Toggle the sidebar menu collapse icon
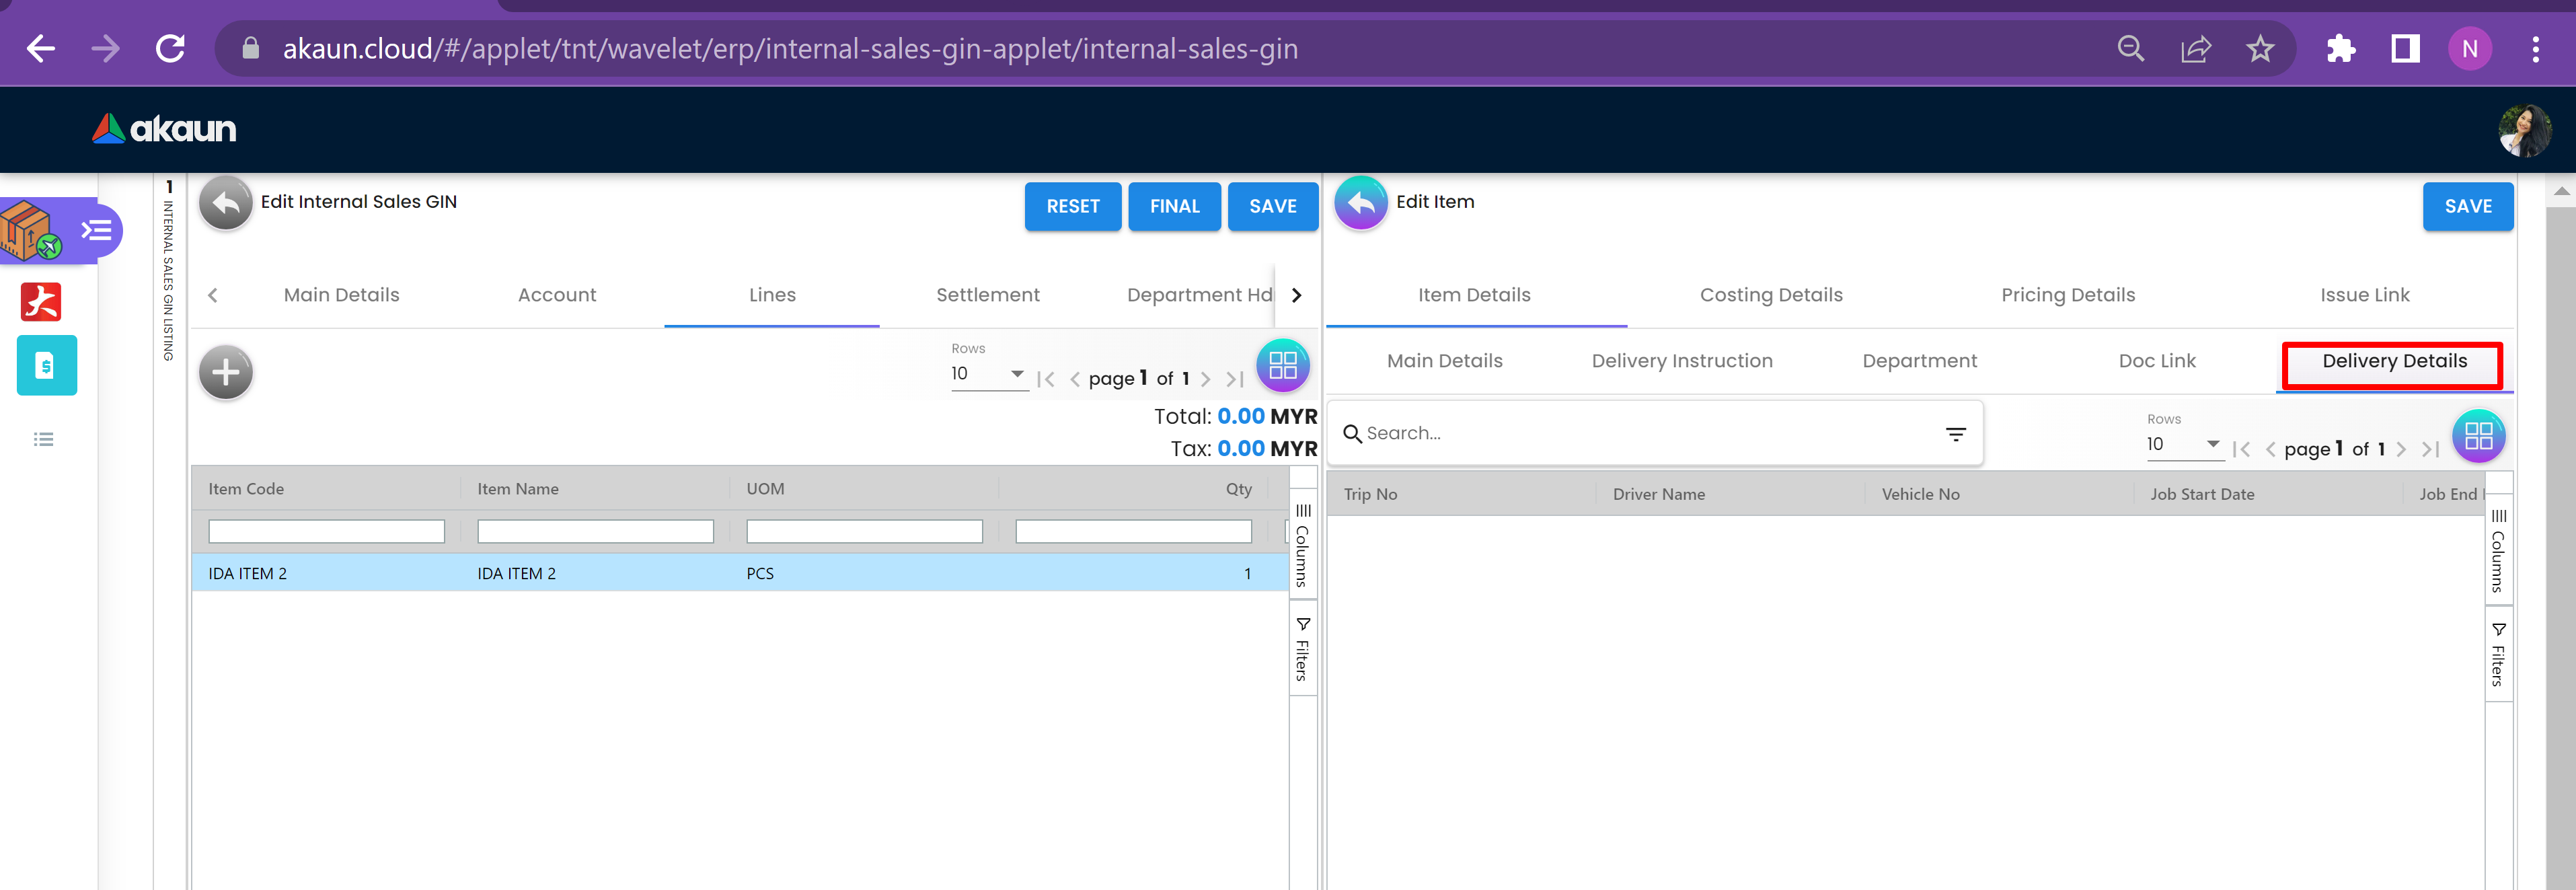2576x890 pixels. pos(96,231)
